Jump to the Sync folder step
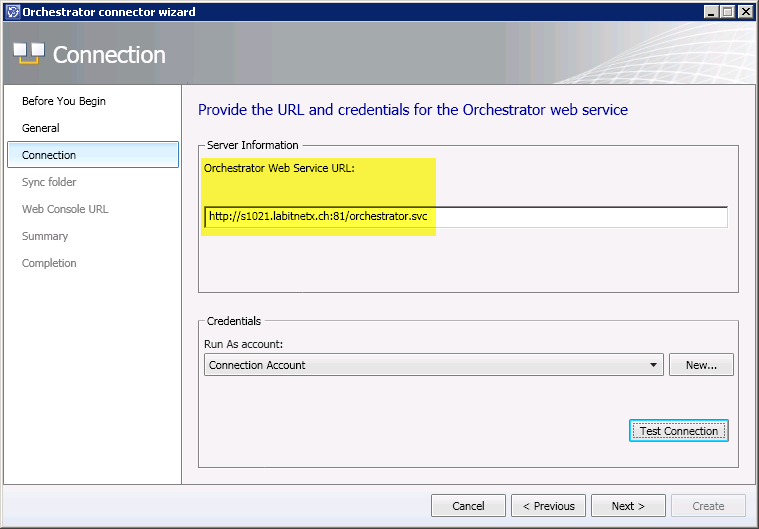This screenshot has height=529, width=759. pos(49,182)
